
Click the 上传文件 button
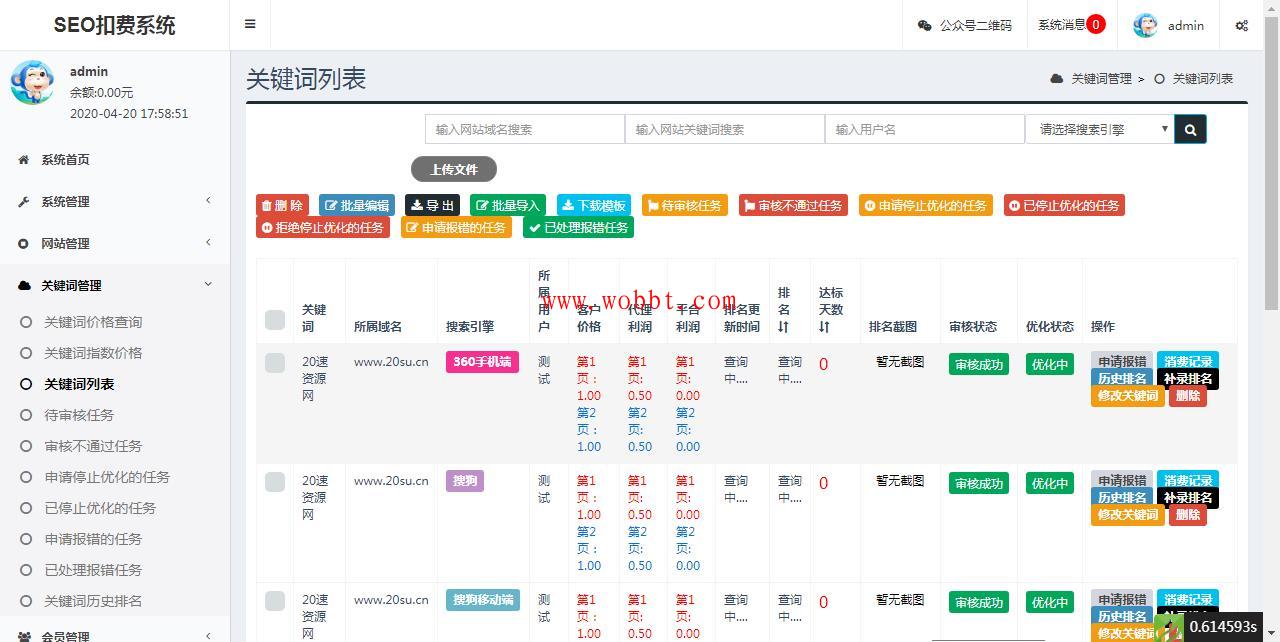click(x=455, y=170)
